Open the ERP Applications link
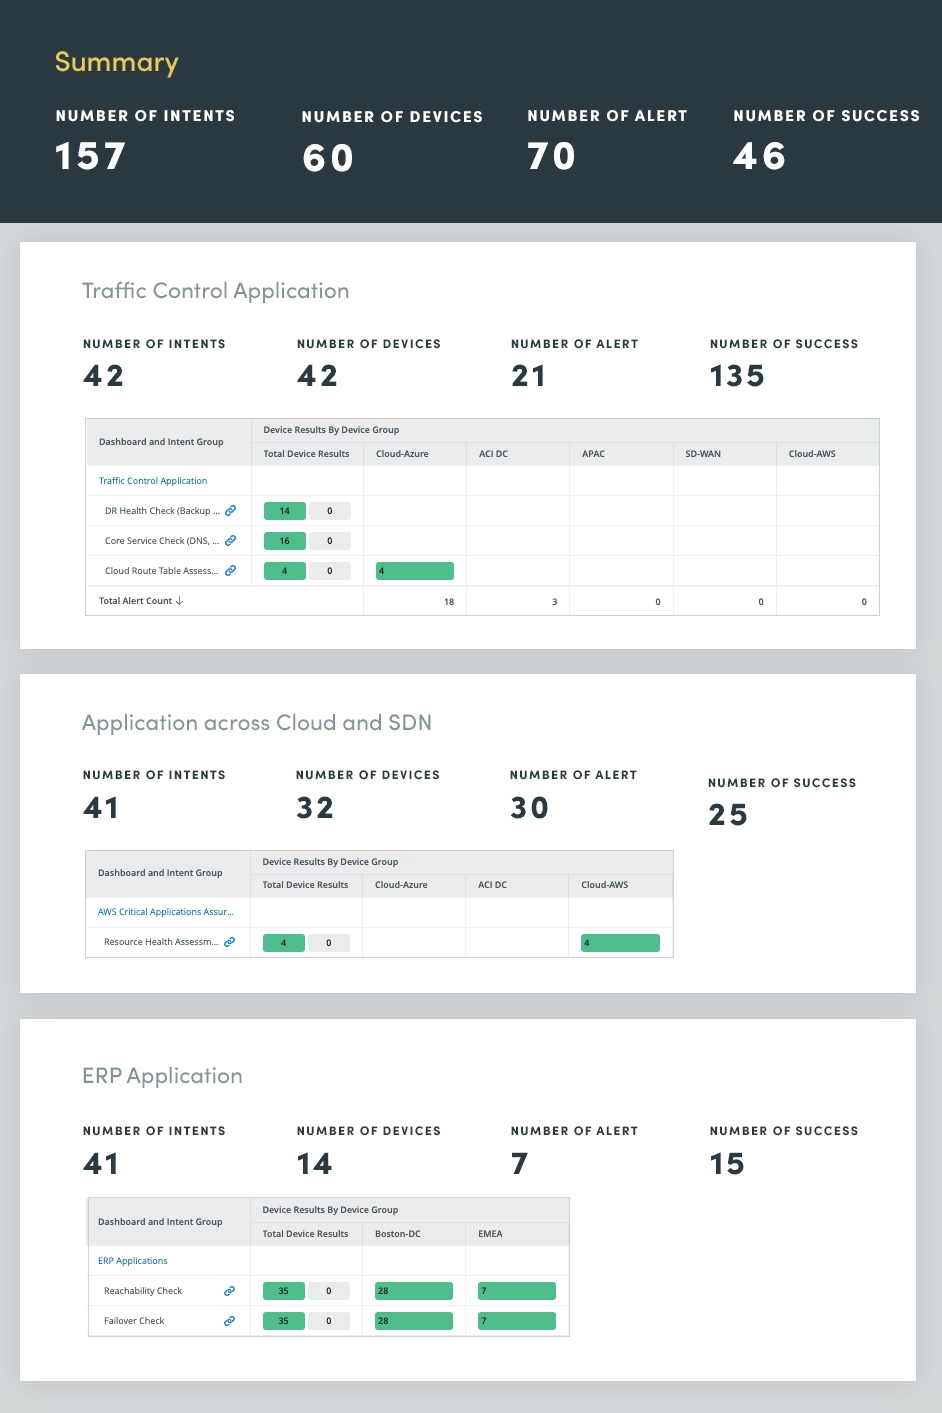The image size is (942, 1413). point(133,1261)
